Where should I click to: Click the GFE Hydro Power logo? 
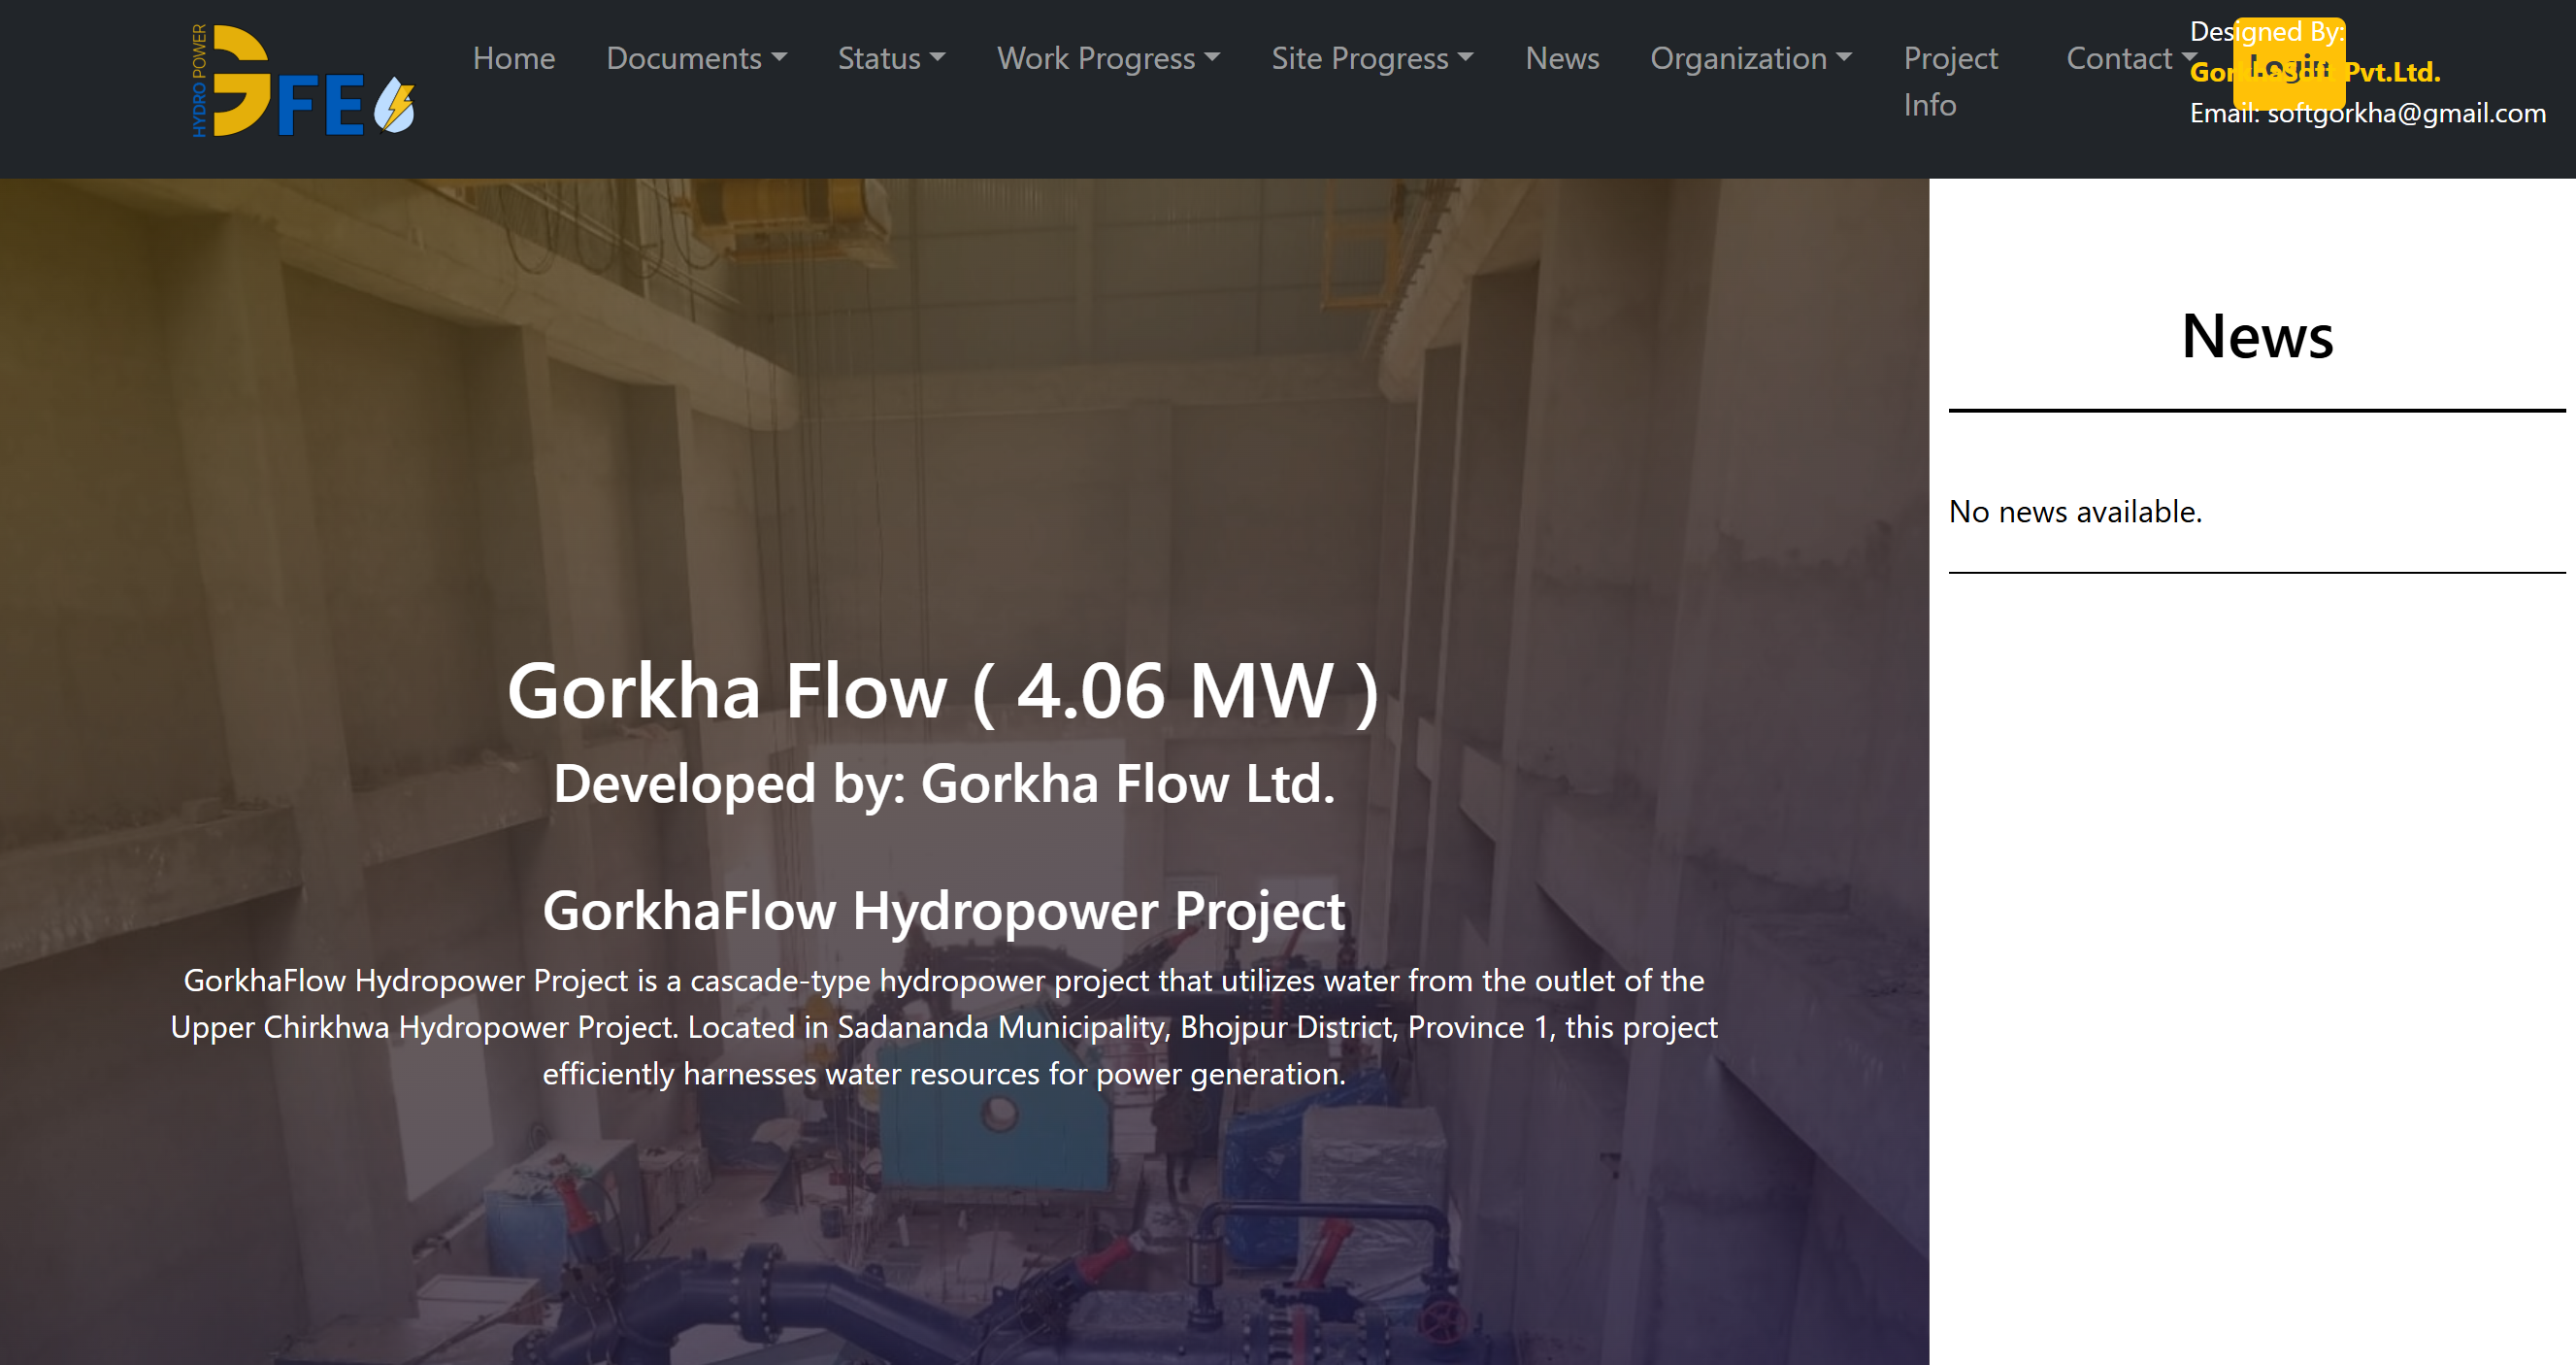click(302, 82)
